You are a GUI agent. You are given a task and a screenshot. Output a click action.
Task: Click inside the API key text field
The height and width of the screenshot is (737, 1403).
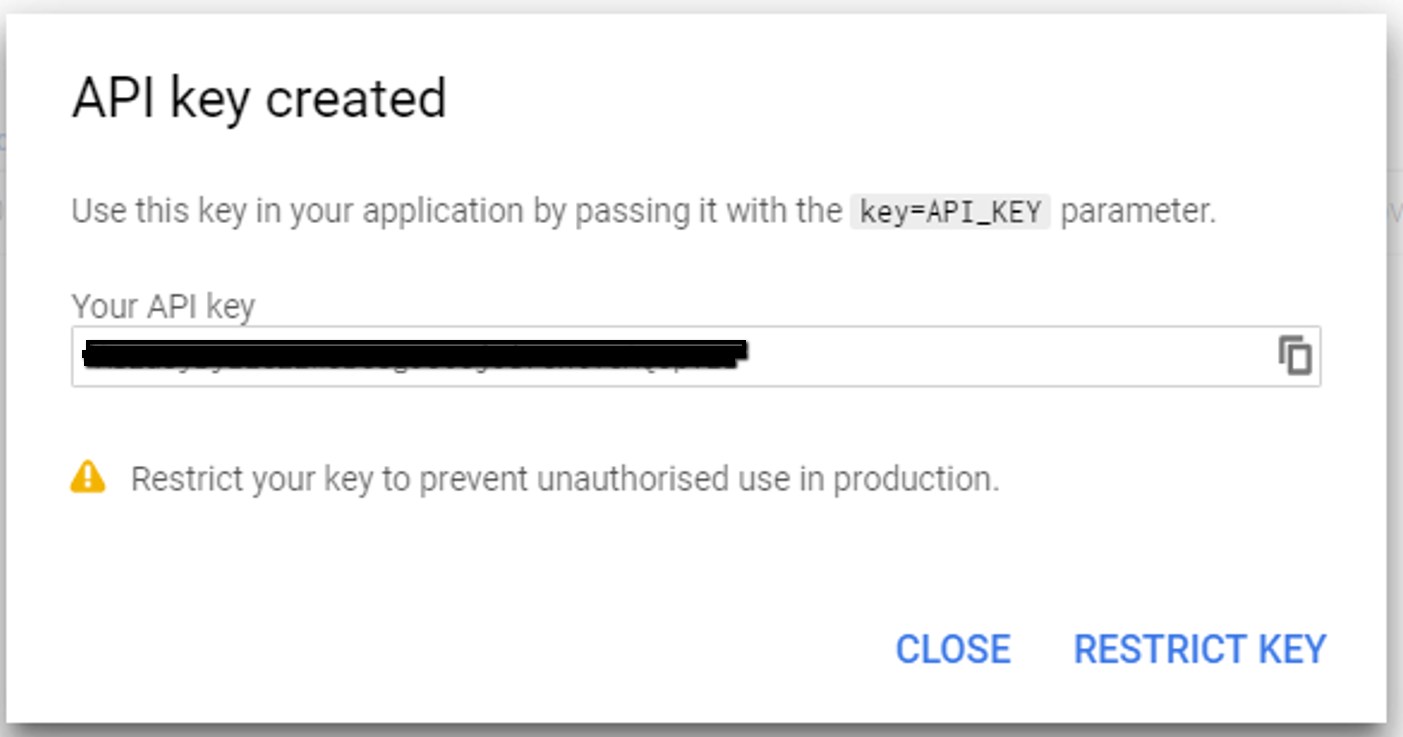pyautogui.click(x=600, y=356)
